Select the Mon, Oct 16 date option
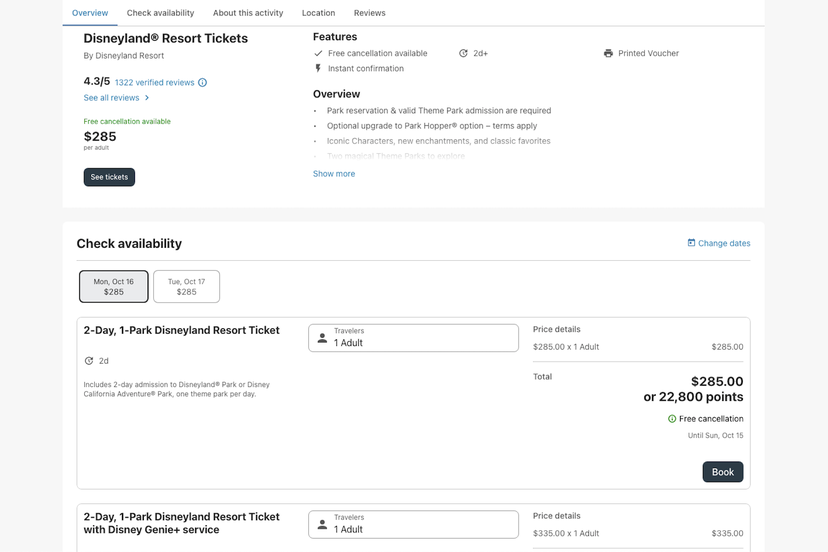 [x=114, y=286]
